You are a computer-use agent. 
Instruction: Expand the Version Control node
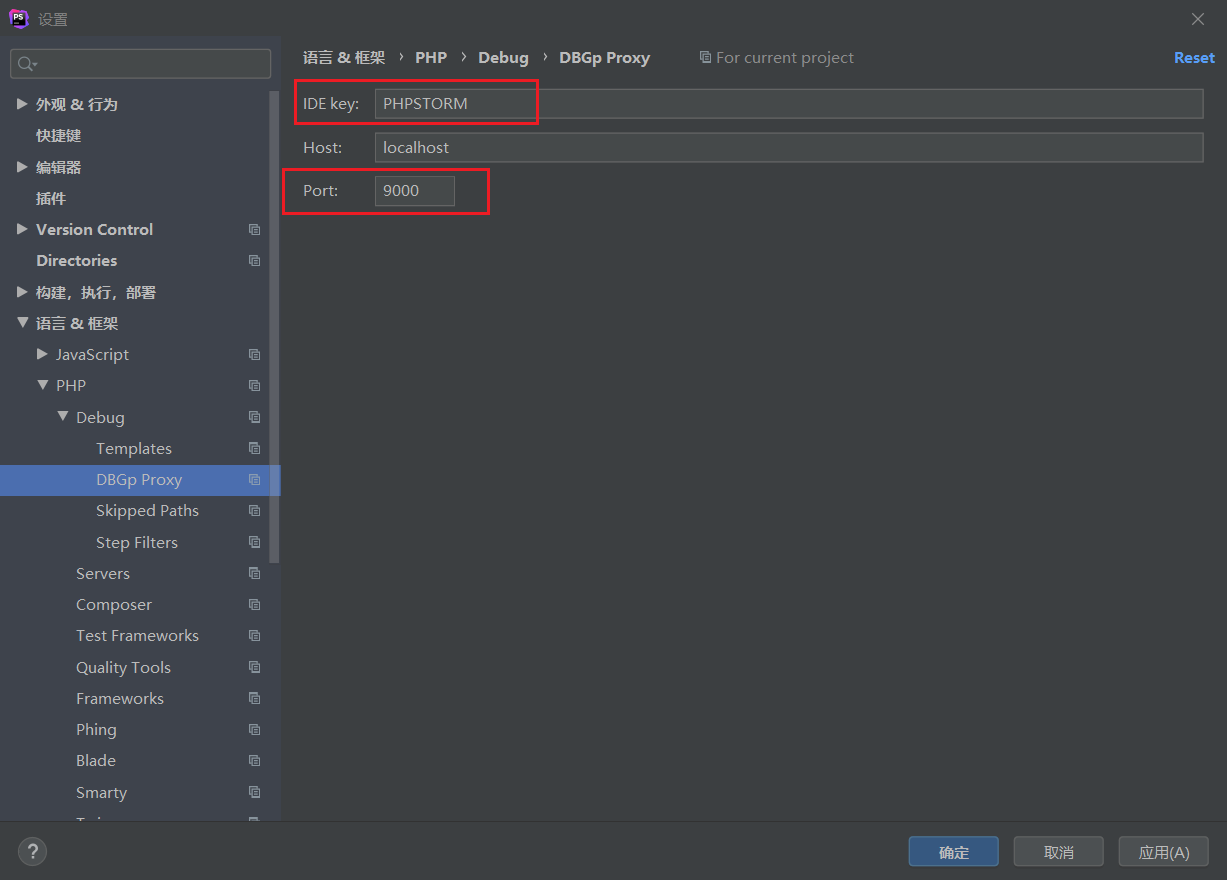click(x=22, y=229)
